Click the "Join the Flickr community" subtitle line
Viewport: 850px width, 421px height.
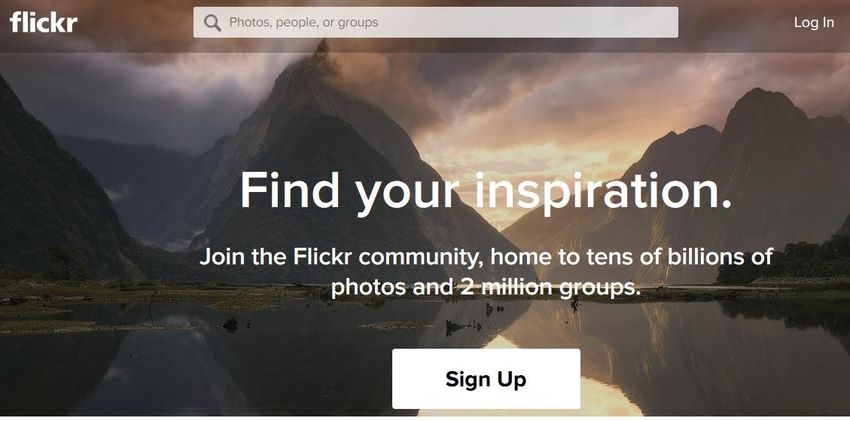(x=486, y=256)
